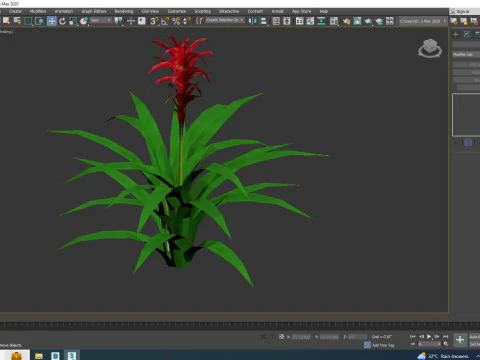
Task: Switch to Create command panel tab
Action: [x=455, y=34]
